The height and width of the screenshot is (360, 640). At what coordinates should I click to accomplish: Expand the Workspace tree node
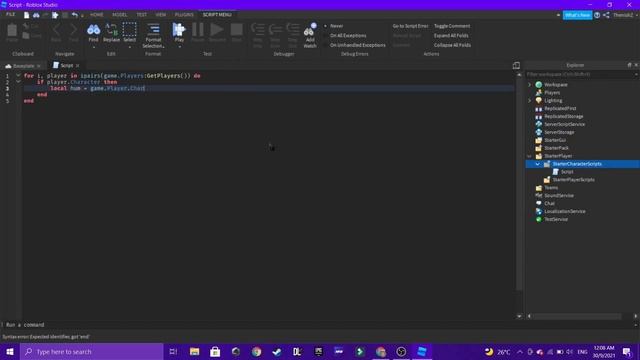pos(530,84)
